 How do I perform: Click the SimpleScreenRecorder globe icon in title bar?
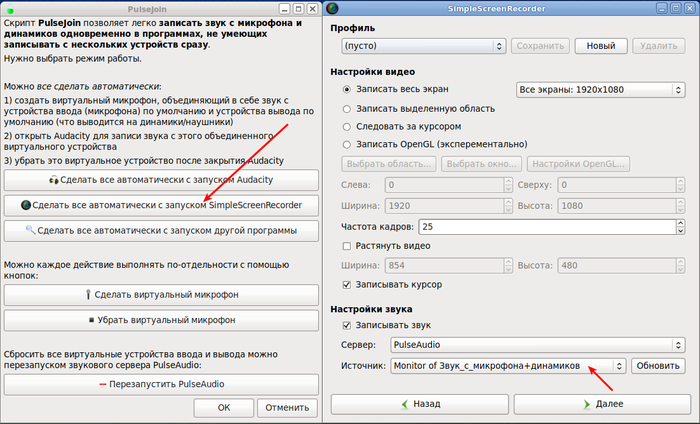(x=332, y=8)
